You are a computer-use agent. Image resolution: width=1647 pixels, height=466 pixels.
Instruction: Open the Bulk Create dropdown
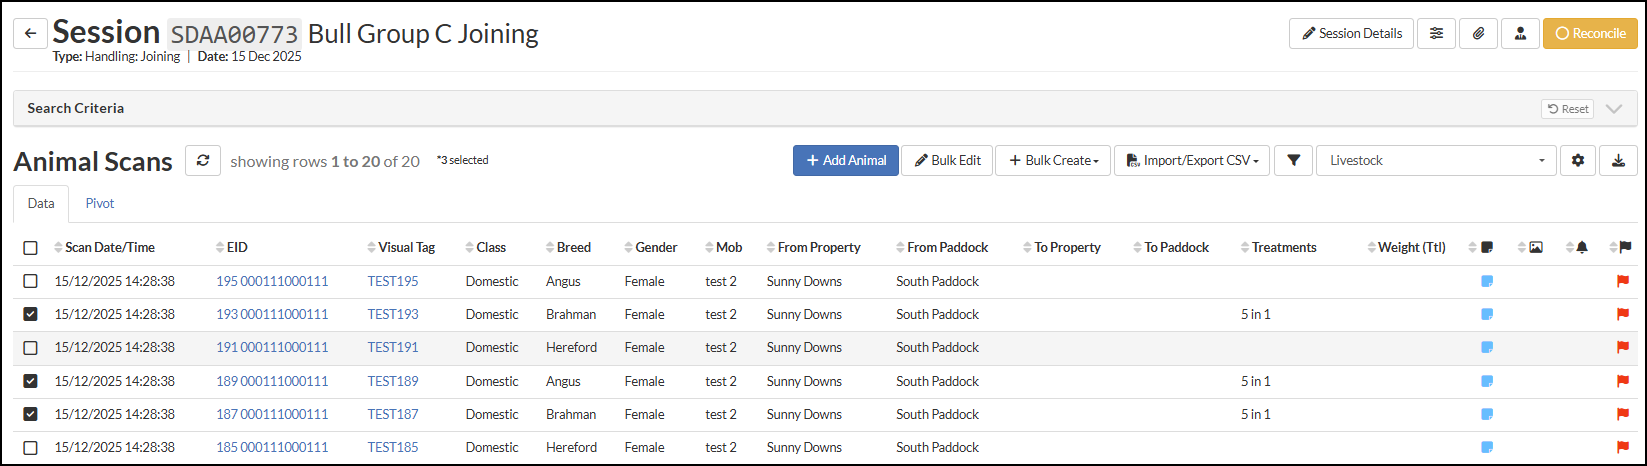click(x=1053, y=161)
